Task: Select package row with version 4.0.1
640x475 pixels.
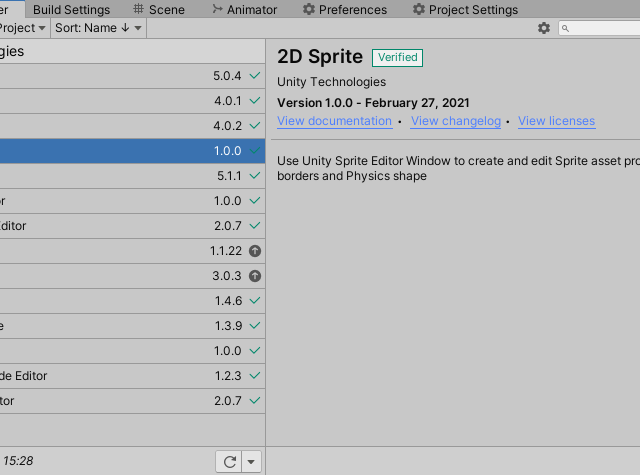Action: click(x=132, y=101)
